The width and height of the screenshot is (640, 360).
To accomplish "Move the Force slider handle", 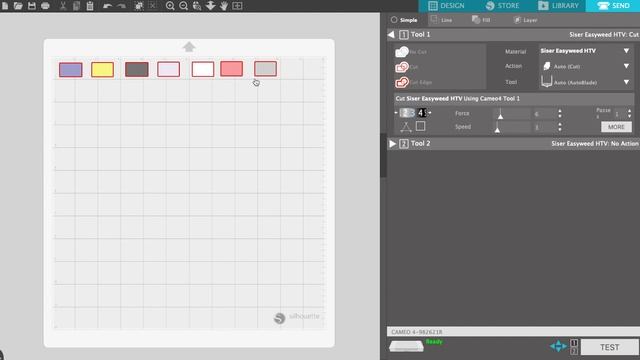I will [500, 116].
